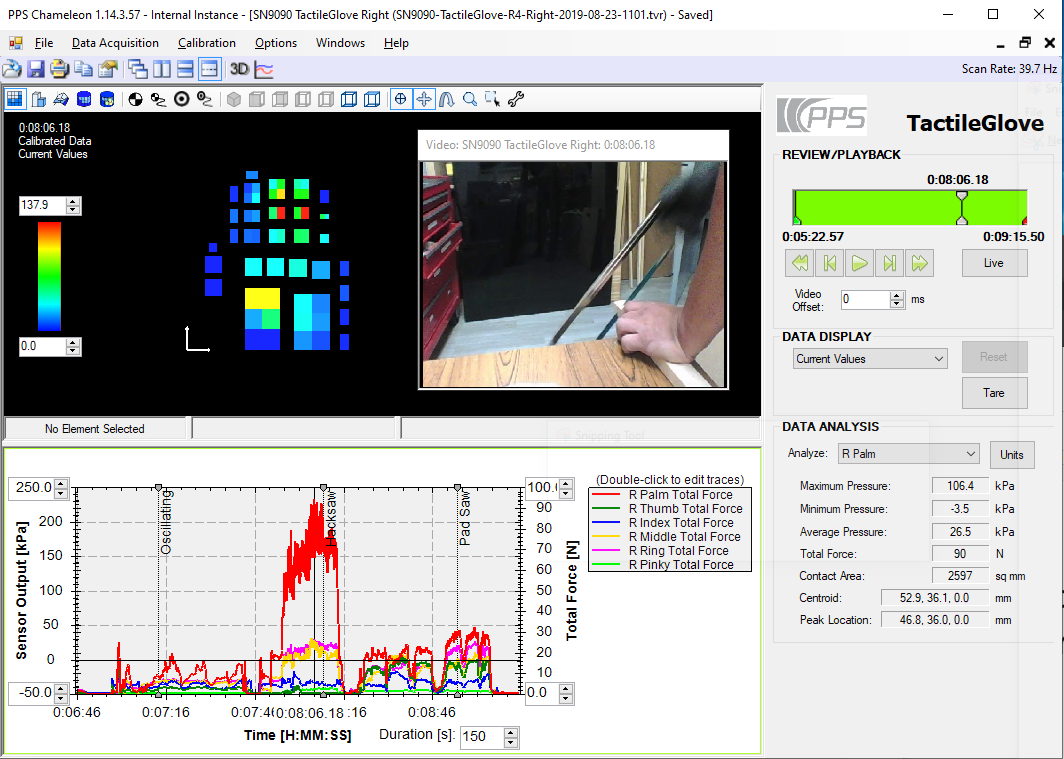
Task: Switch to Live mode
Action: tap(994, 262)
